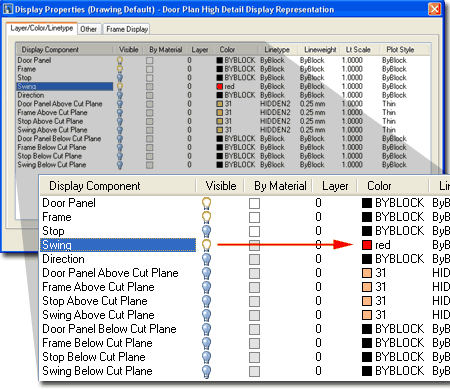Image resolution: width=450 pixels, height=389 pixels.
Task: Toggle Stop lightbulb in small dialog list
Action: [x=120, y=78]
